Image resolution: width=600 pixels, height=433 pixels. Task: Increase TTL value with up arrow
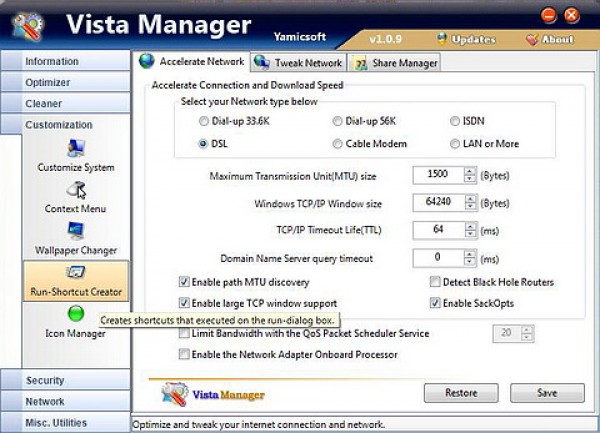point(470,226)
